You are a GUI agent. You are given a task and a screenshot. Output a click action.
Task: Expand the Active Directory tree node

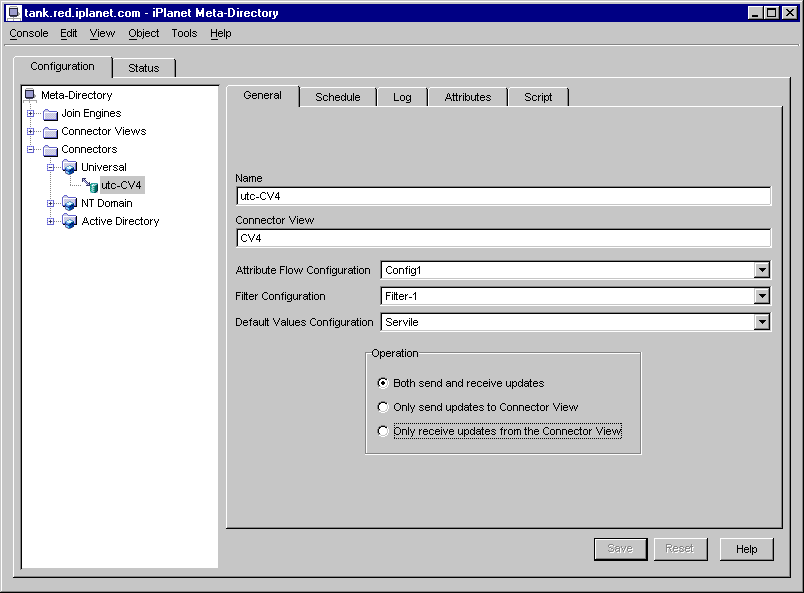click(x=51, y=221)
